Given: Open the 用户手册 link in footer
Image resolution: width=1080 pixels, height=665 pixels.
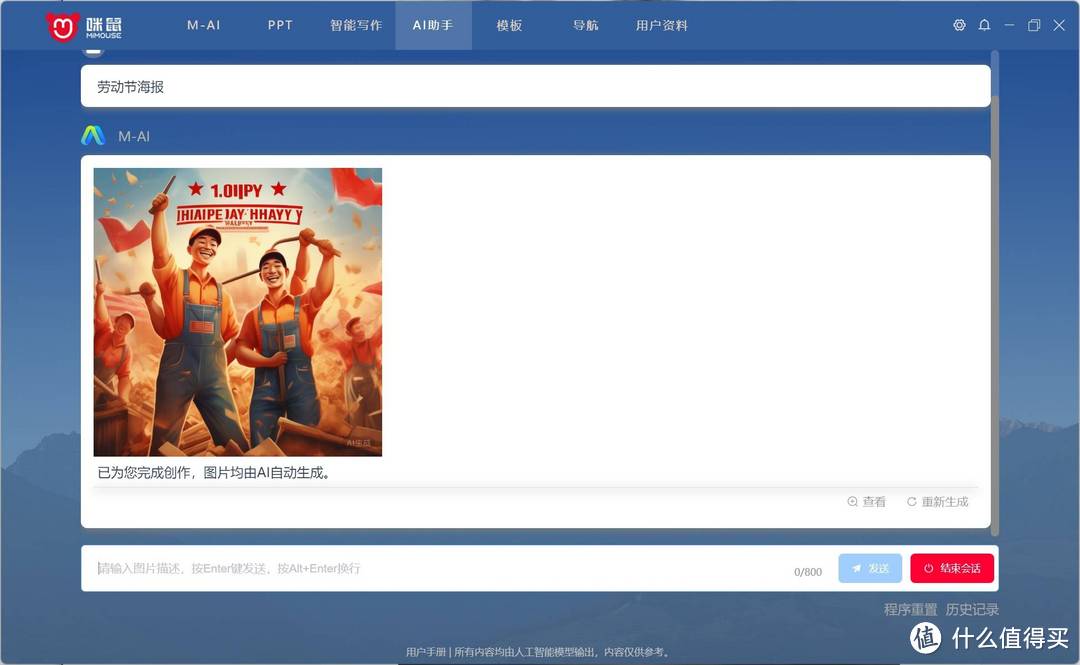Looking at the screenshot, I should 426,652.
